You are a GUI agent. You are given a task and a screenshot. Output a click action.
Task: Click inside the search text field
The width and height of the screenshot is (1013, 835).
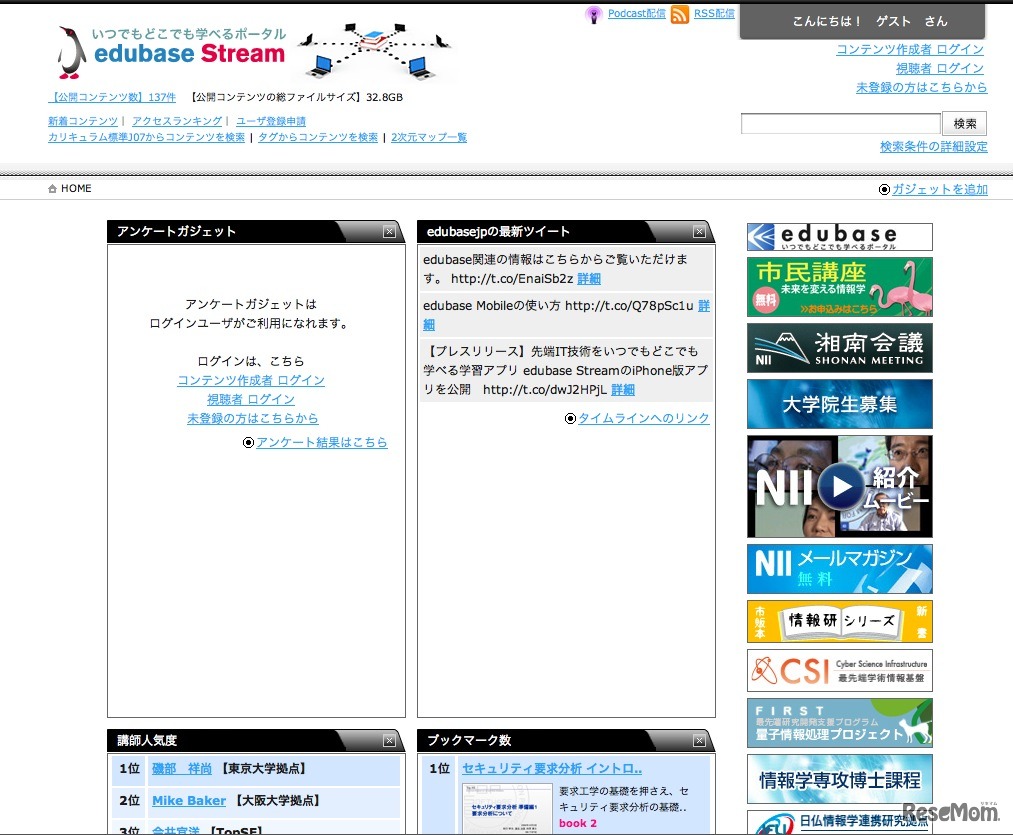840,123
